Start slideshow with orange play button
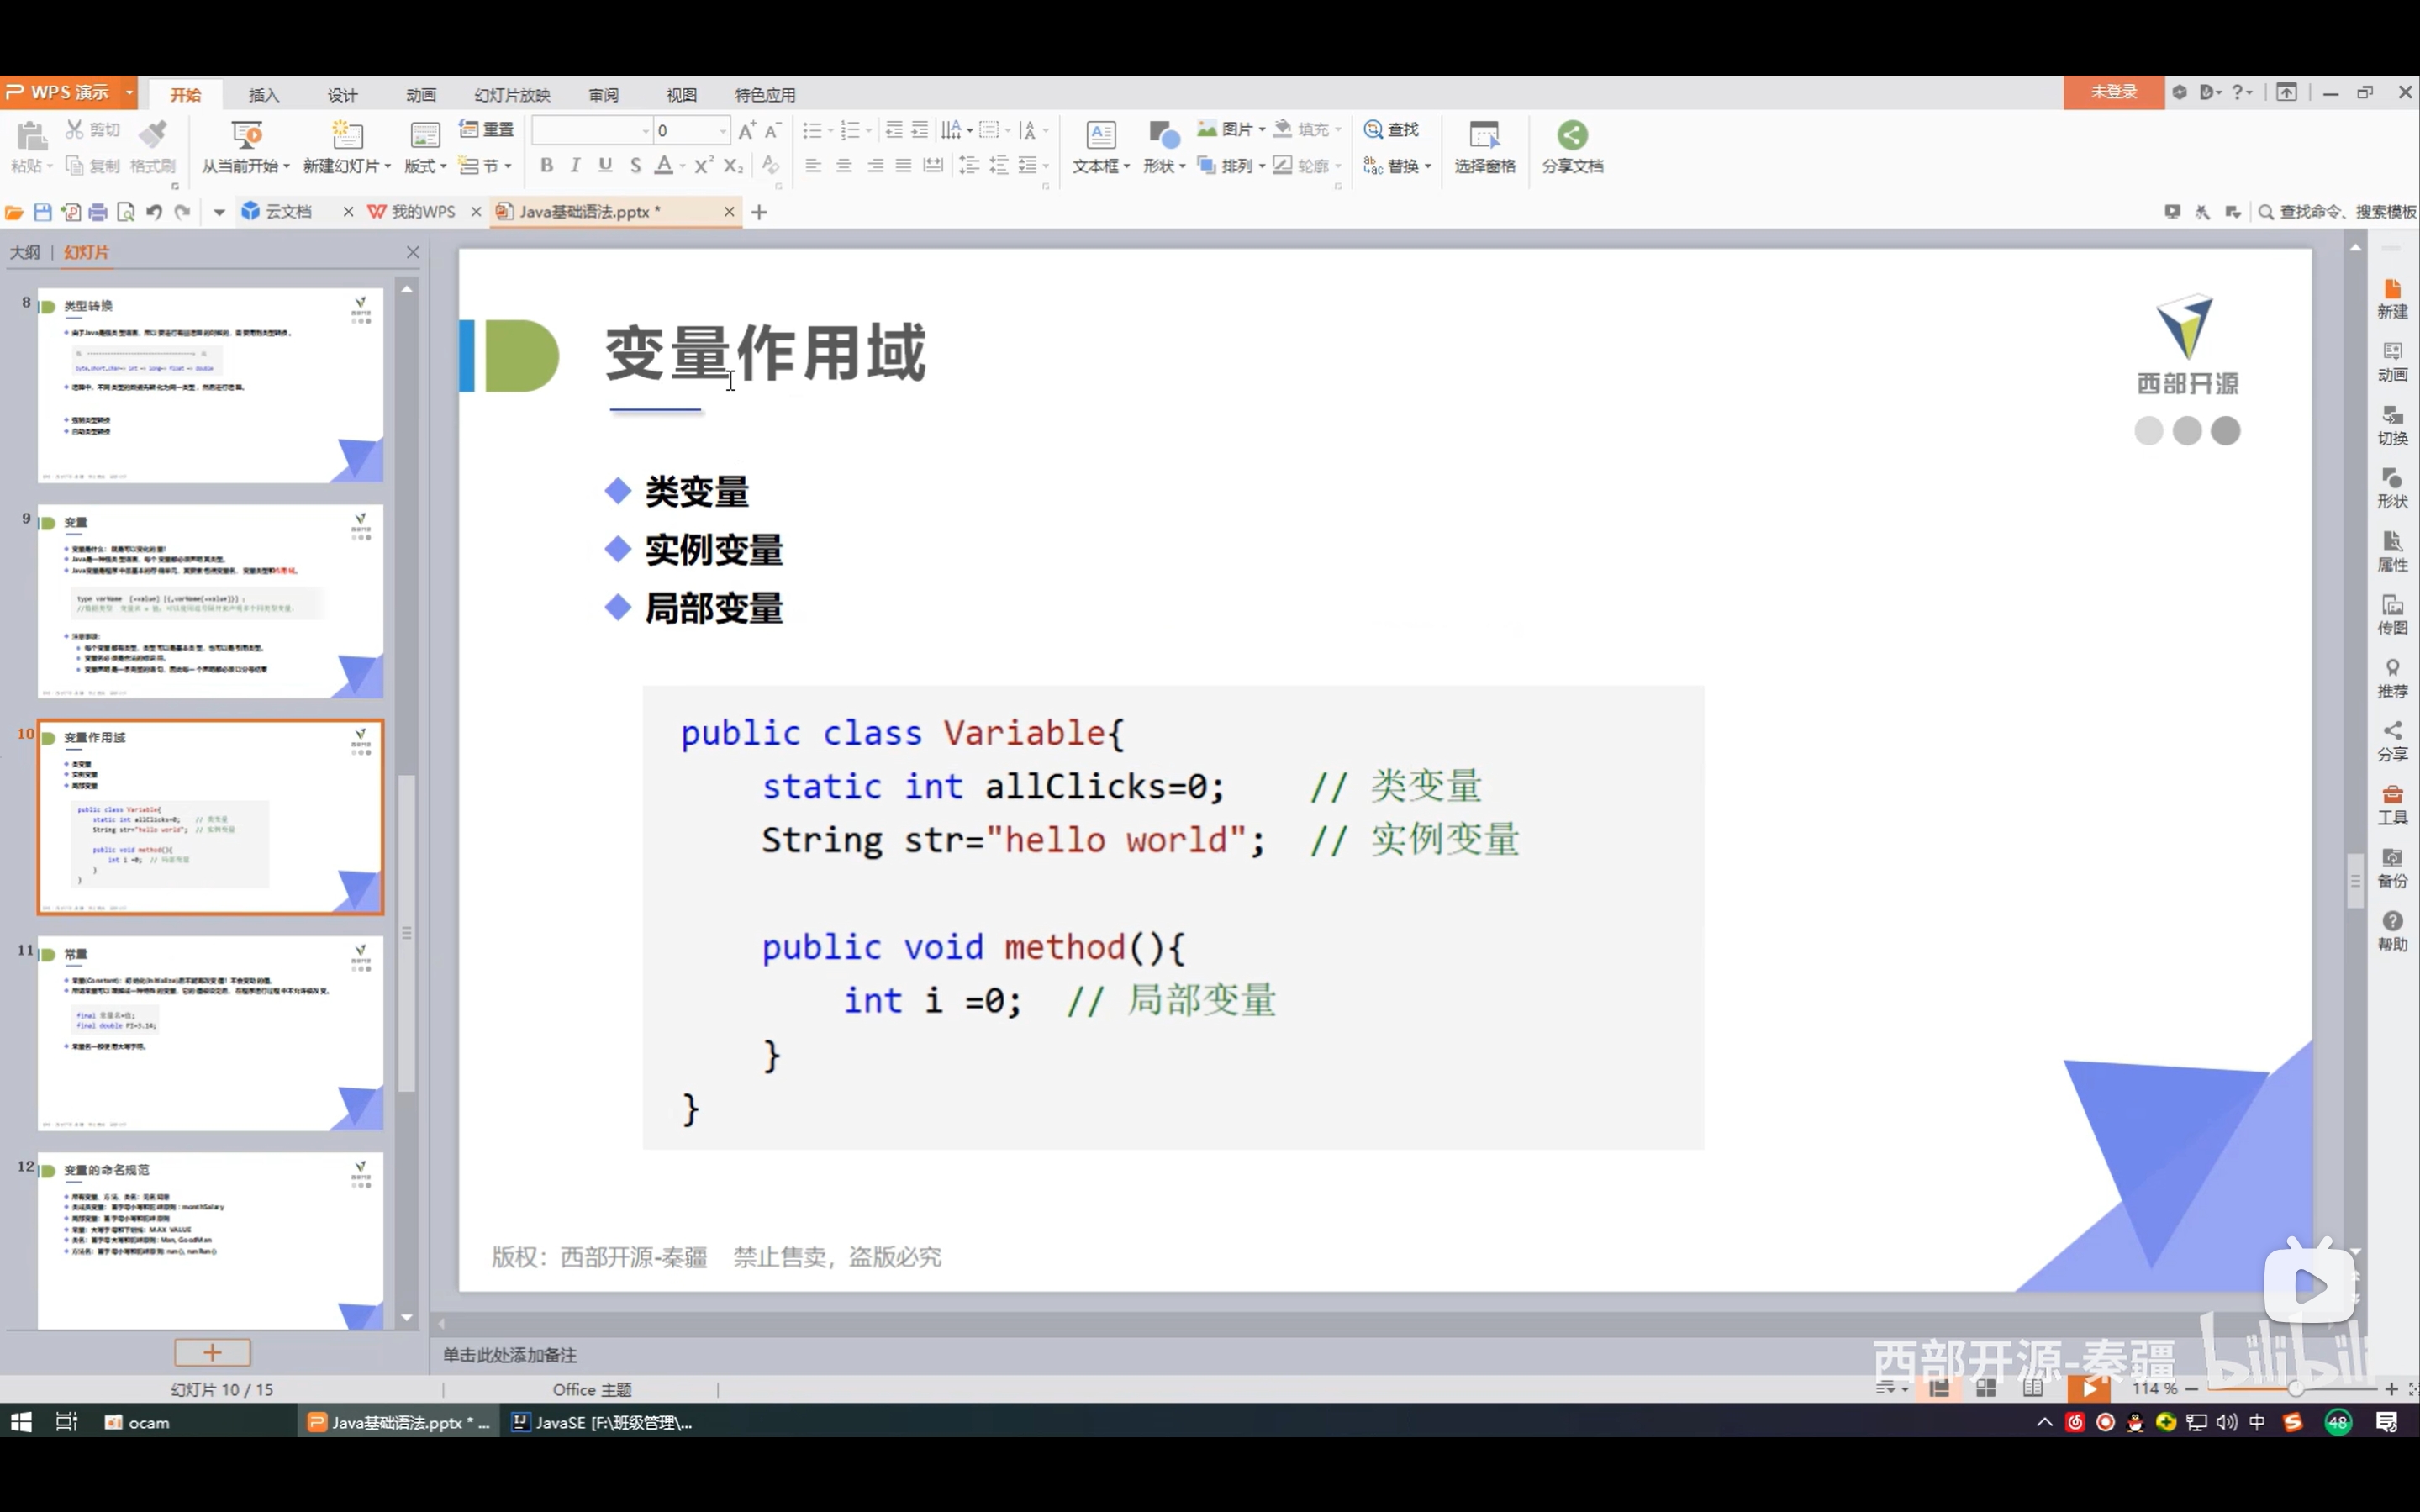The height and width of the screenshot is (1512, 2420). click(2088, 1388)
